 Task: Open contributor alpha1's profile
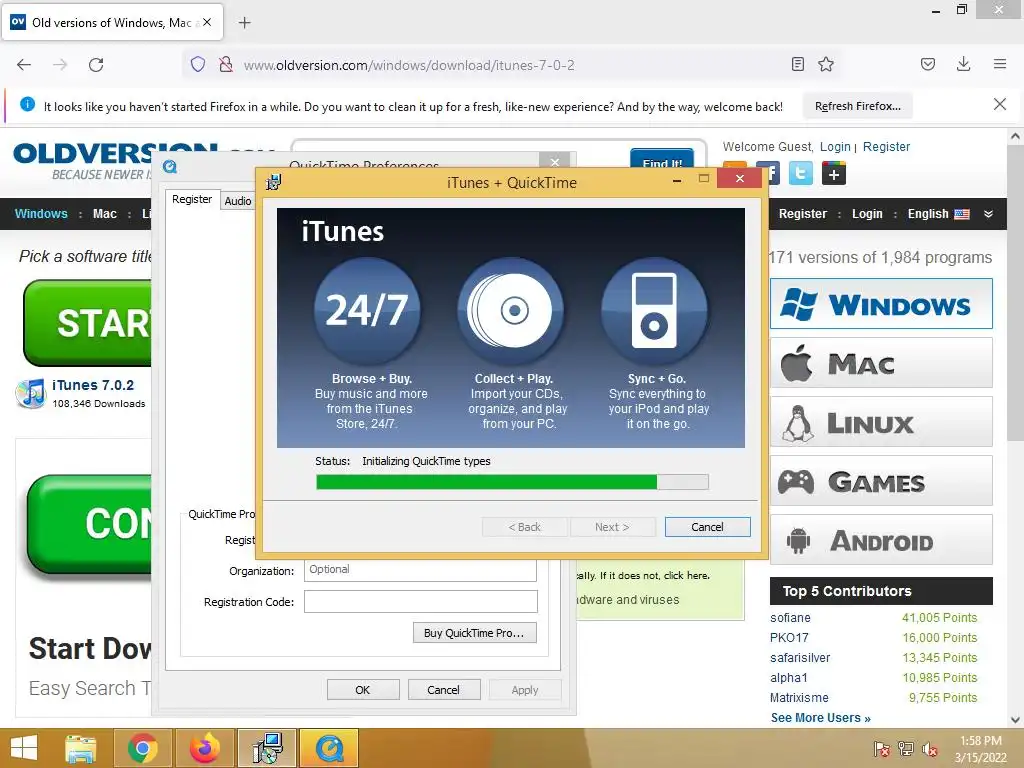pos(789,678)
